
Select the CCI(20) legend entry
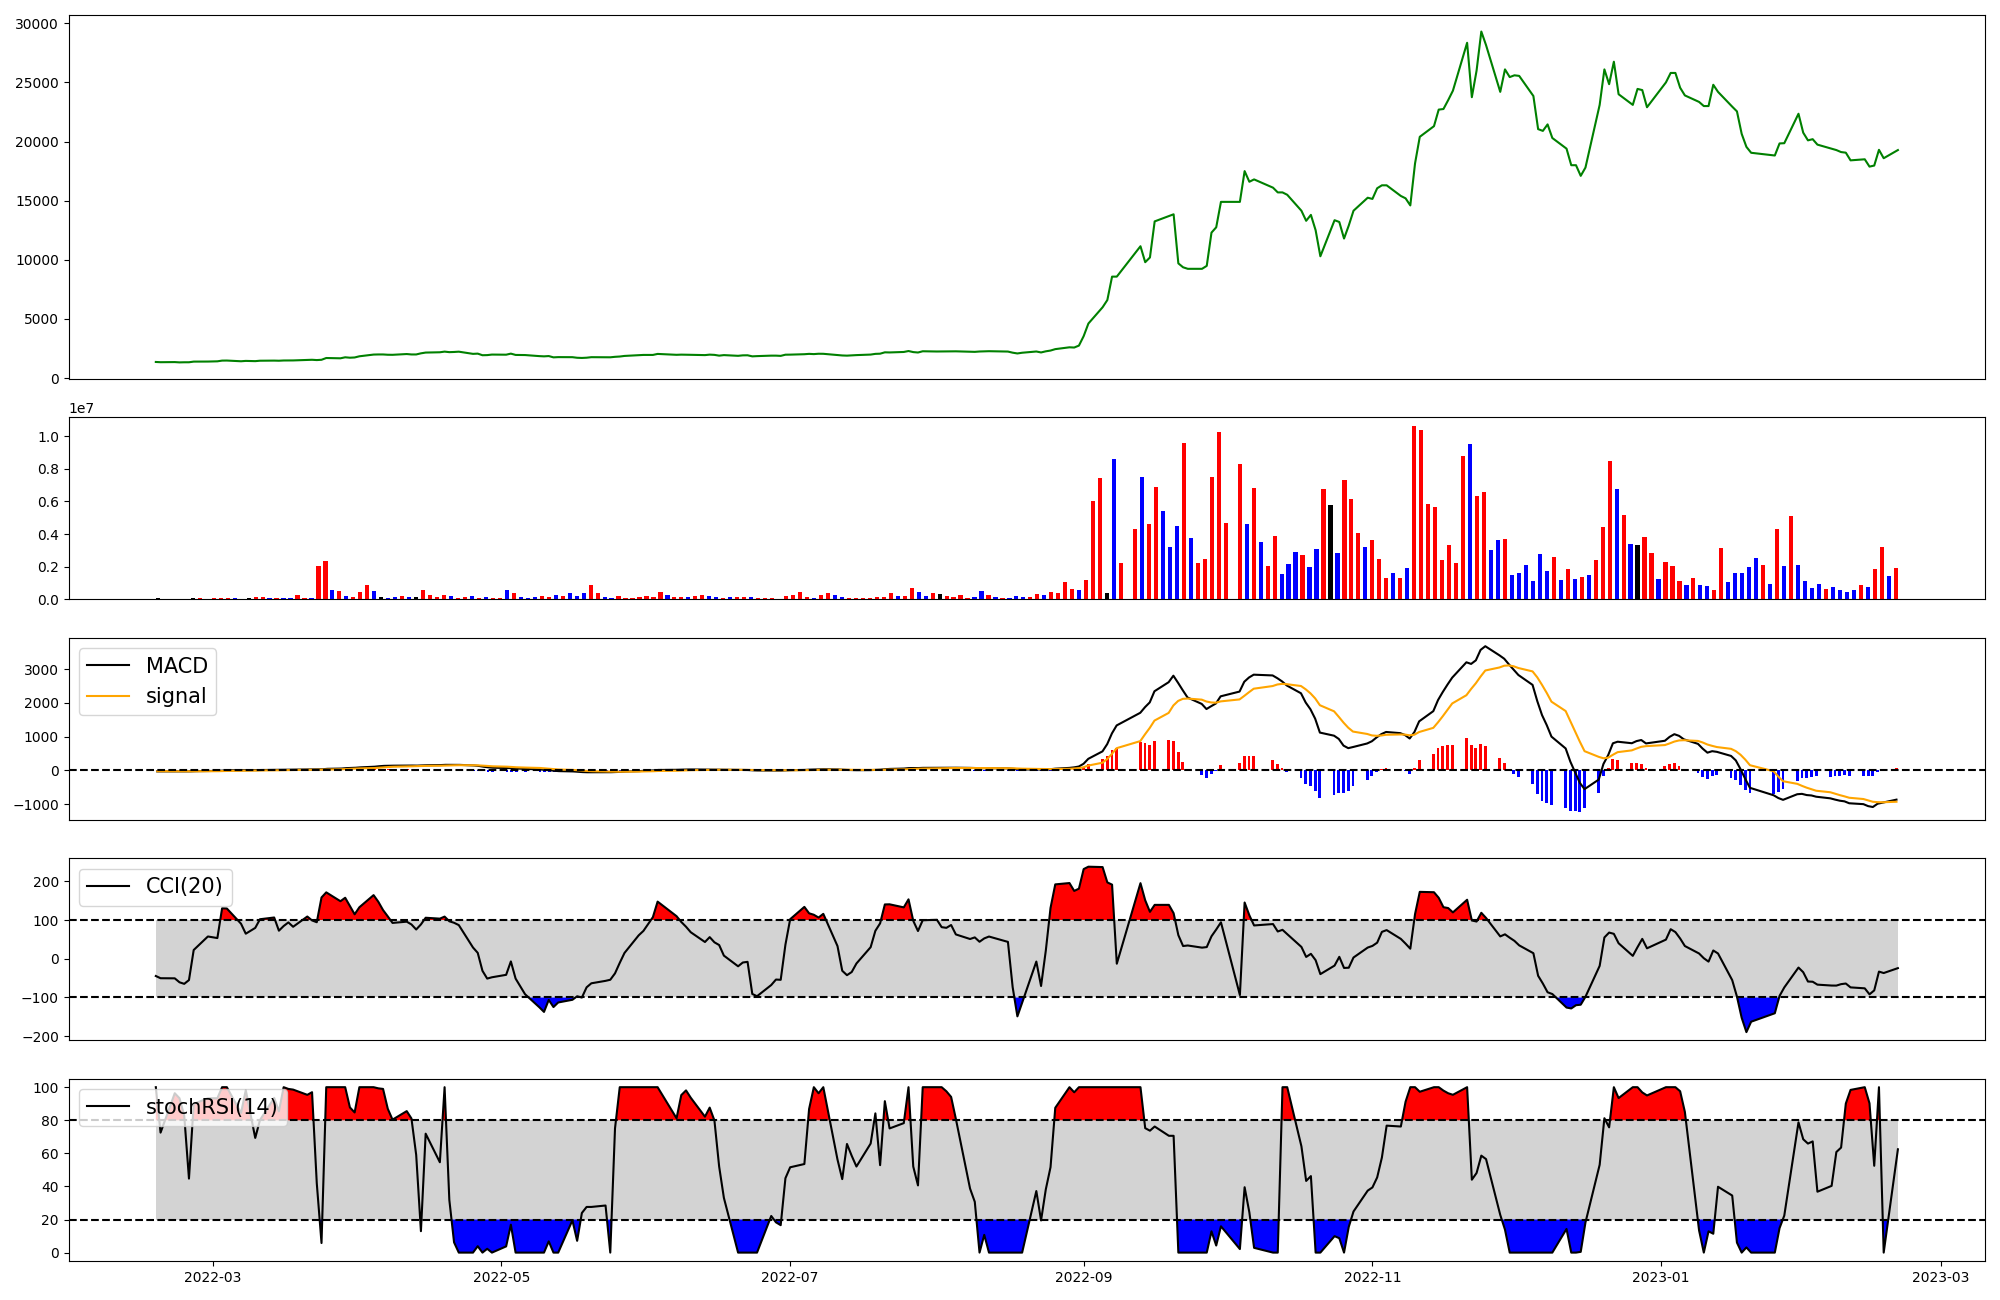pos(184,887)
